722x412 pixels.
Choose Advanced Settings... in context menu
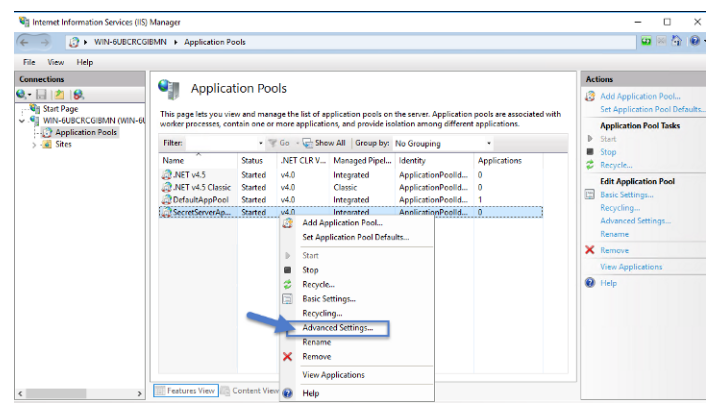click(338, 328)
